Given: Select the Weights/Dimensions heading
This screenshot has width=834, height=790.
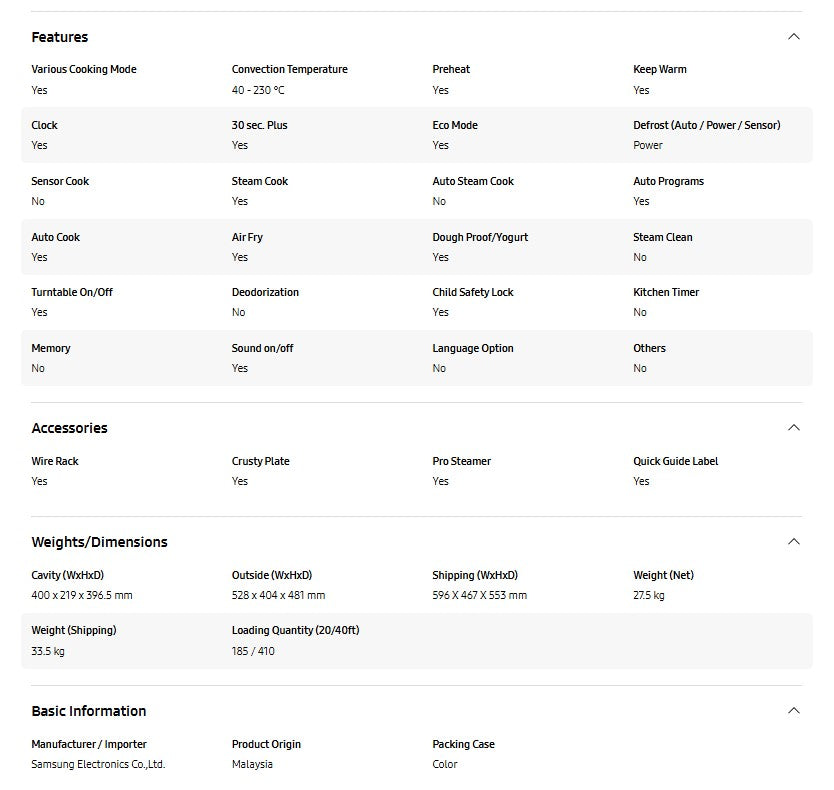Looking at the screenshot, I should (x=99, y=542).
